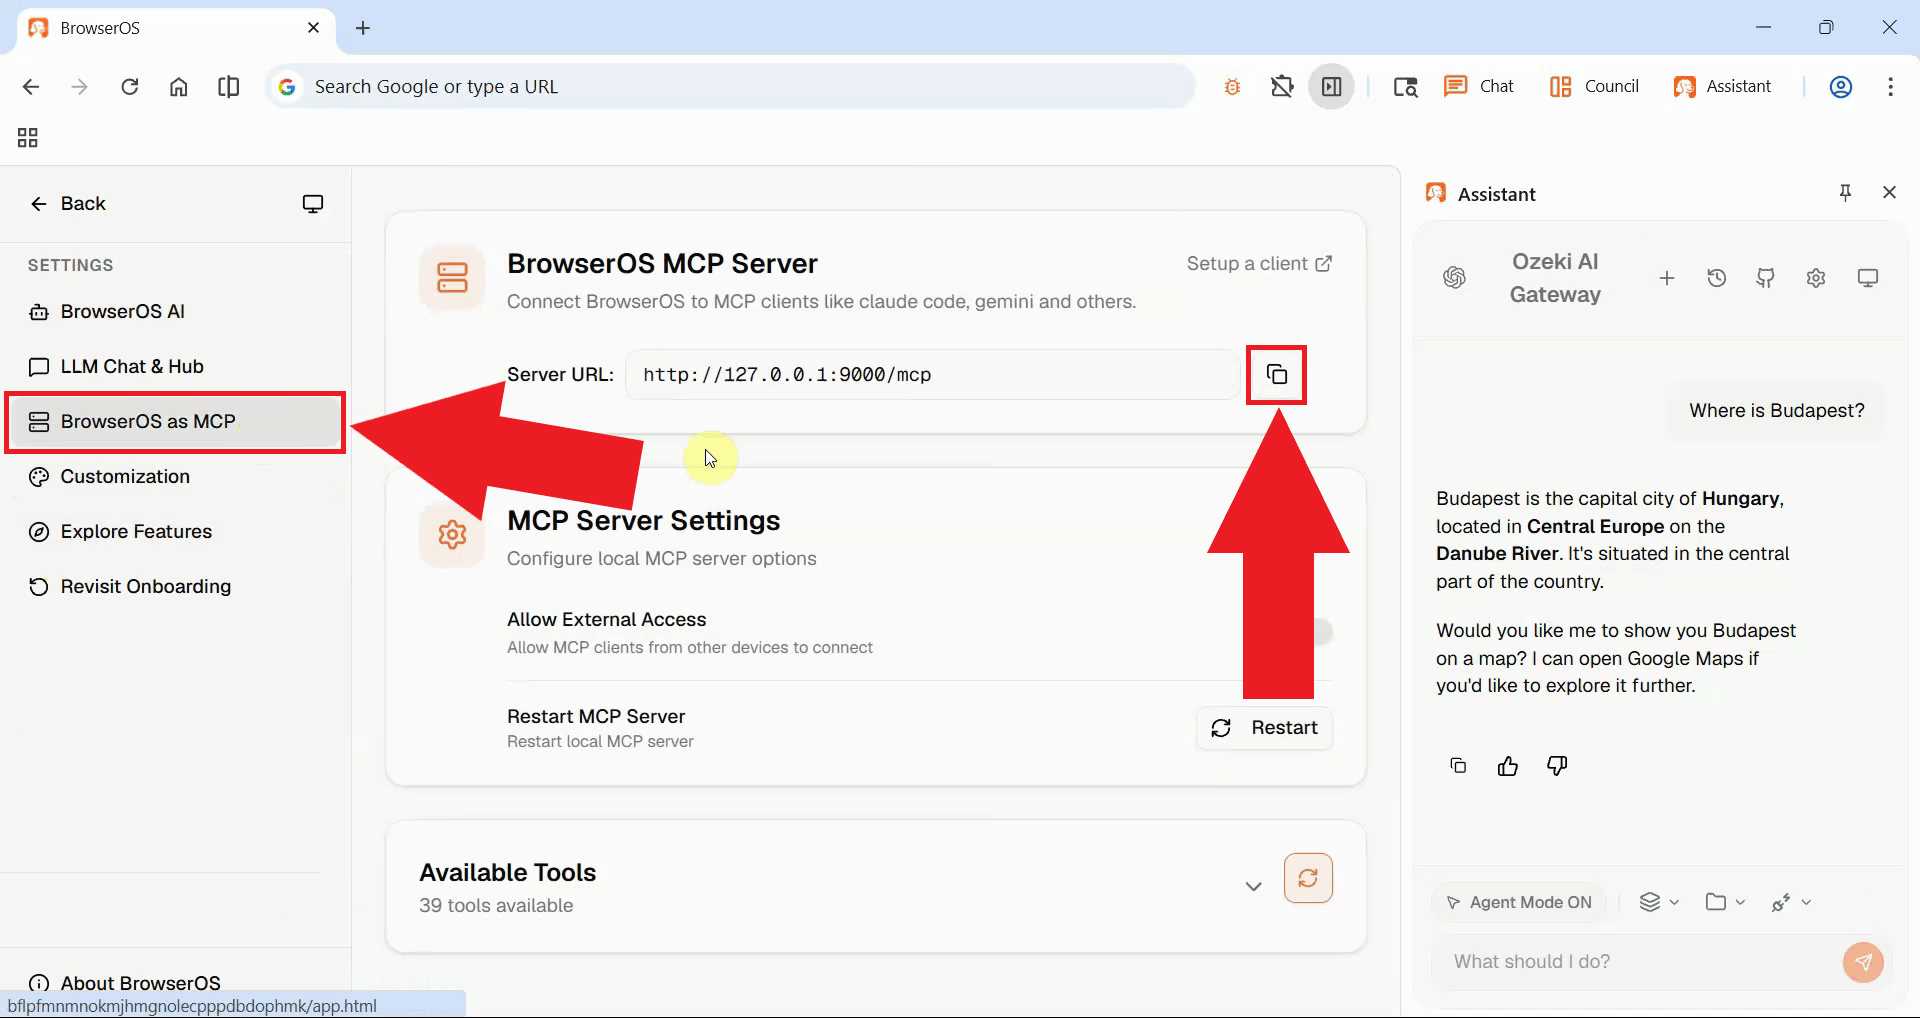Pin the Assistant side panel
Viewport: 1920px width, 1018px height.
pos(1845,192)
